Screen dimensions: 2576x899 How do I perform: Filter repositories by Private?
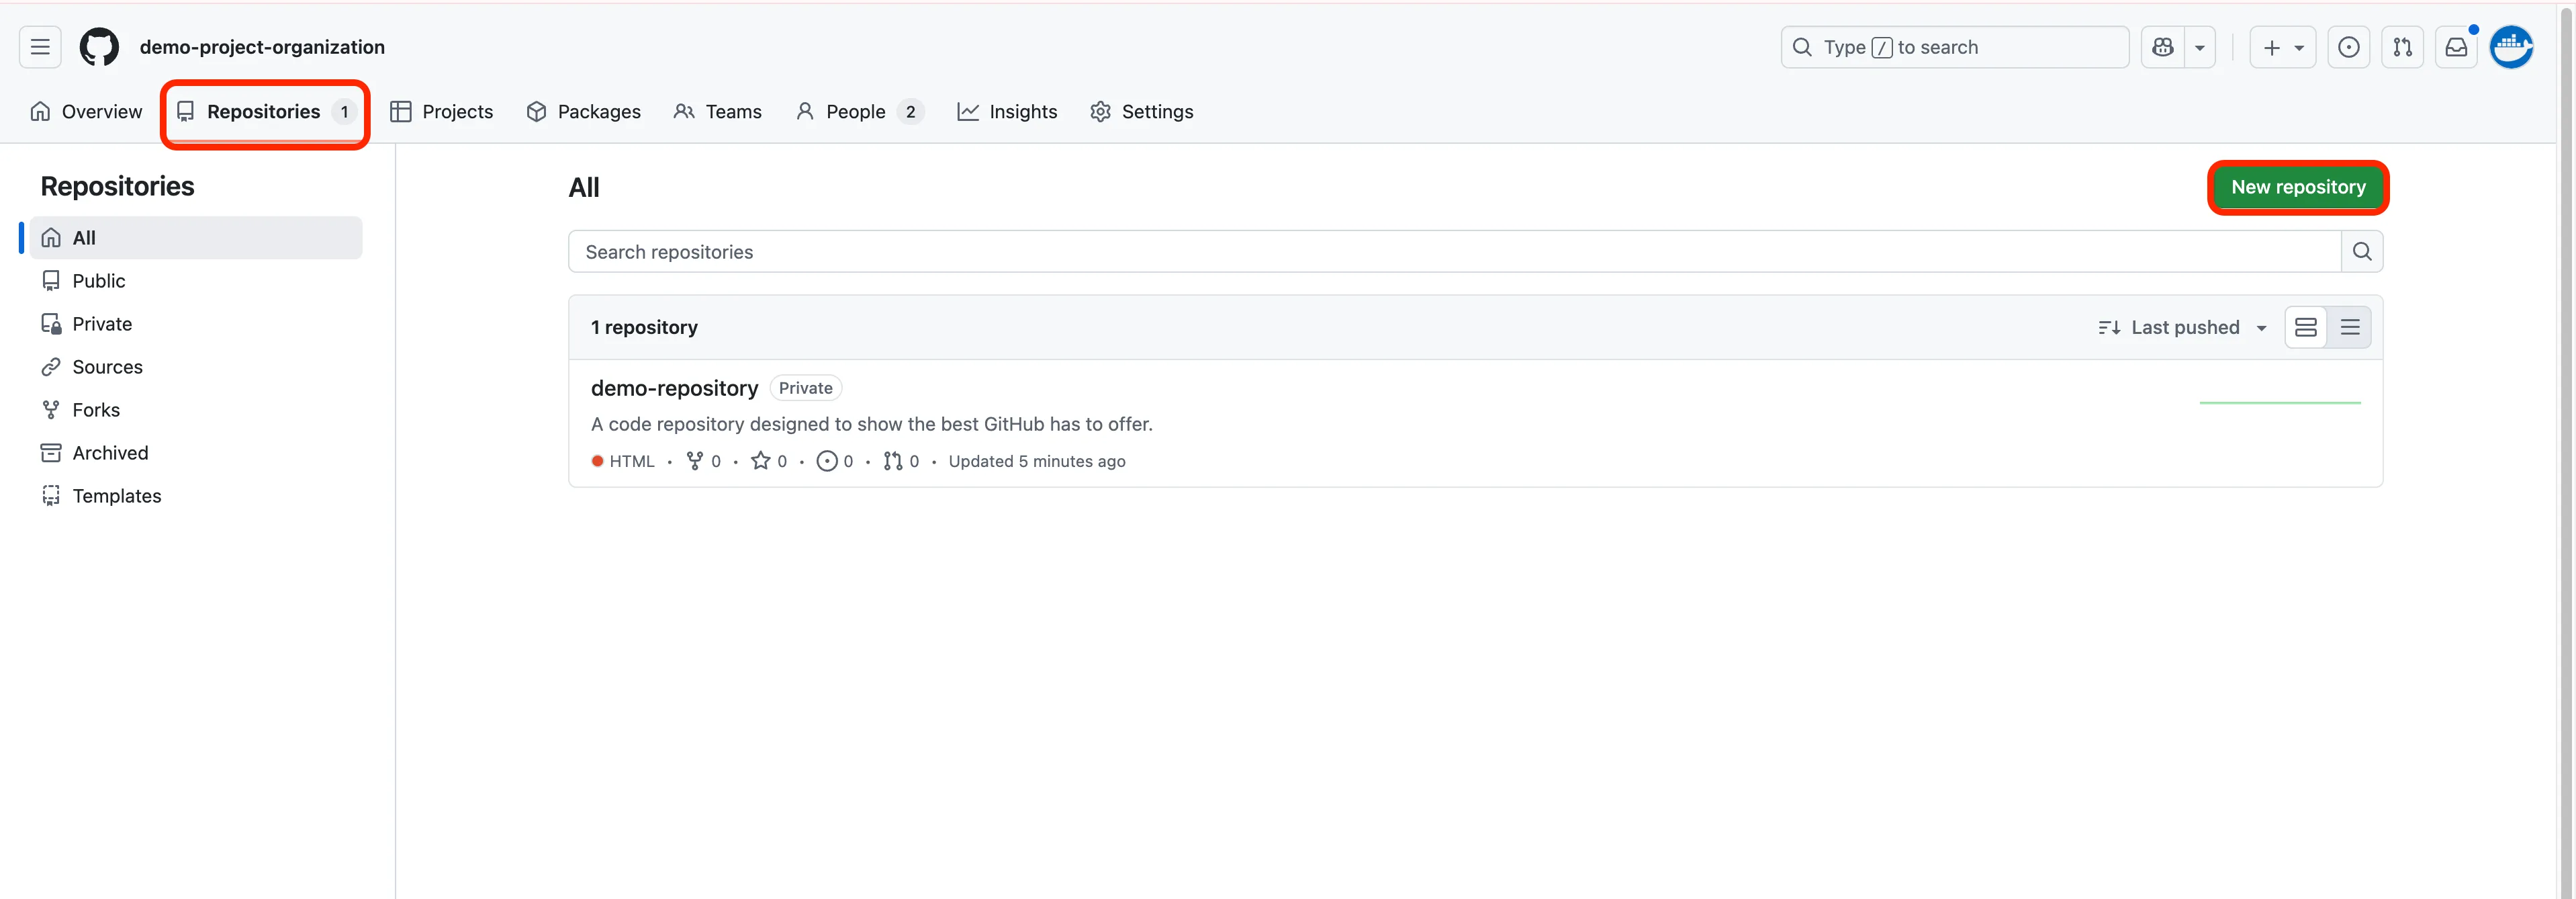101,324
